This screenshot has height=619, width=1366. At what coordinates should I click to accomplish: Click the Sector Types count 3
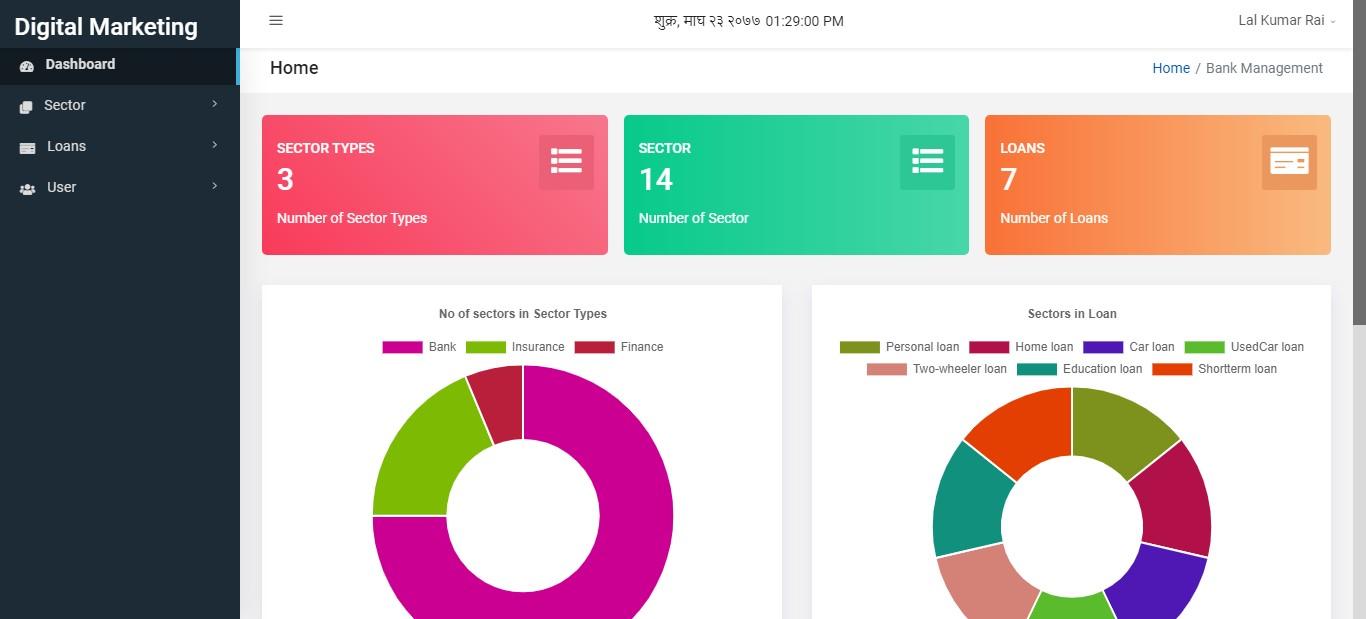(285, 179)
